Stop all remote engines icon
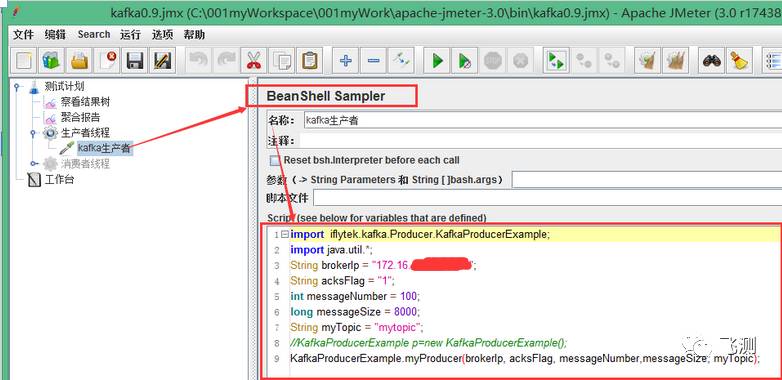The height and width of the screenshot is (380, 782). click(x=584, y=61)
